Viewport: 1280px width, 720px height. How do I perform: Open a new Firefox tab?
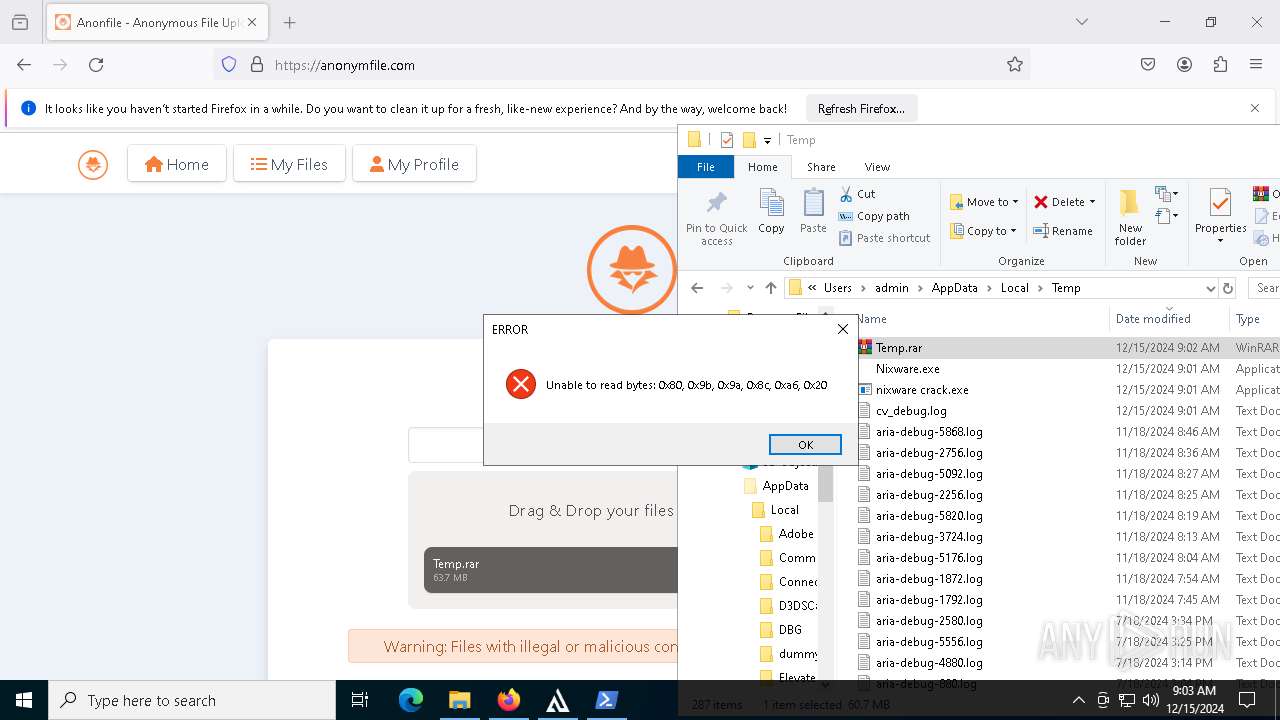point(290,22)
